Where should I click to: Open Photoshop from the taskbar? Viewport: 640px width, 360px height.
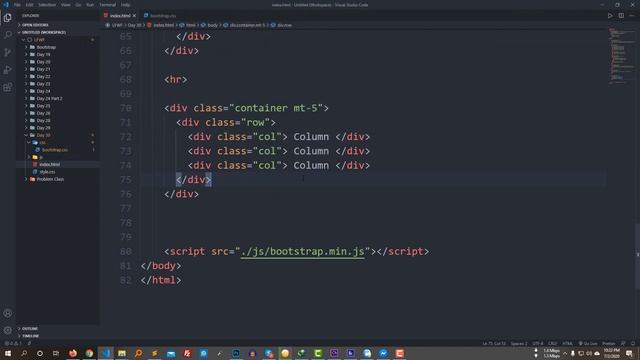tap(236, 353)
